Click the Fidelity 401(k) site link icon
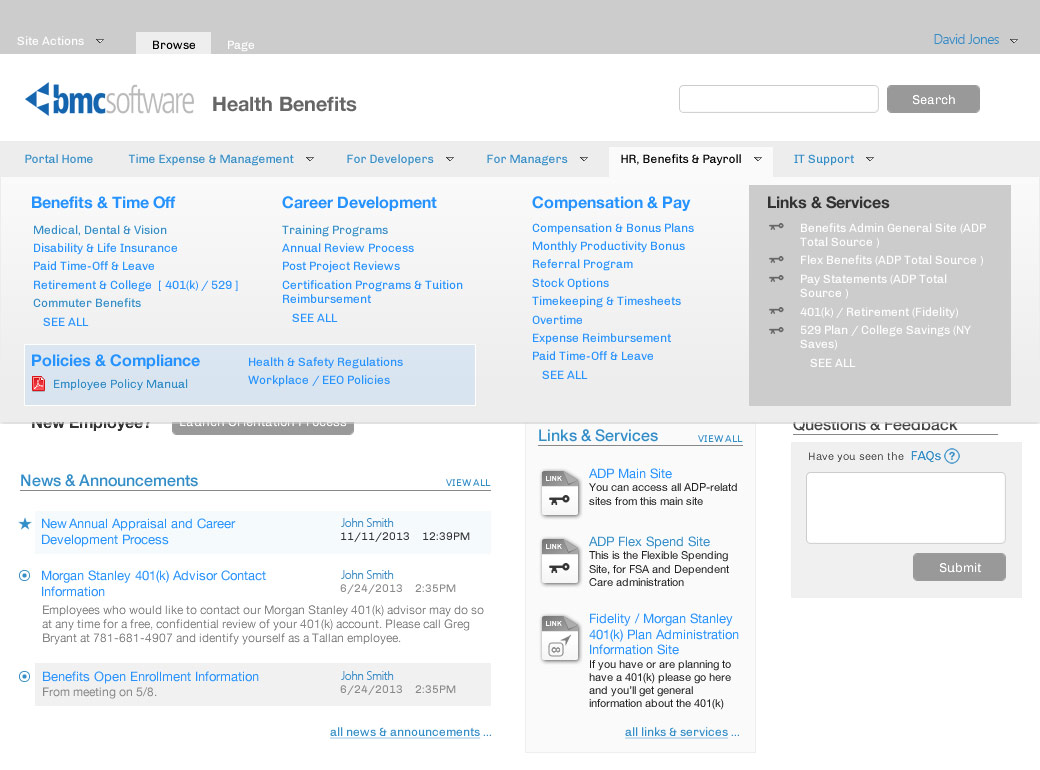The height and width of the screenshot is (770, 1040). [x=560, y=638]
